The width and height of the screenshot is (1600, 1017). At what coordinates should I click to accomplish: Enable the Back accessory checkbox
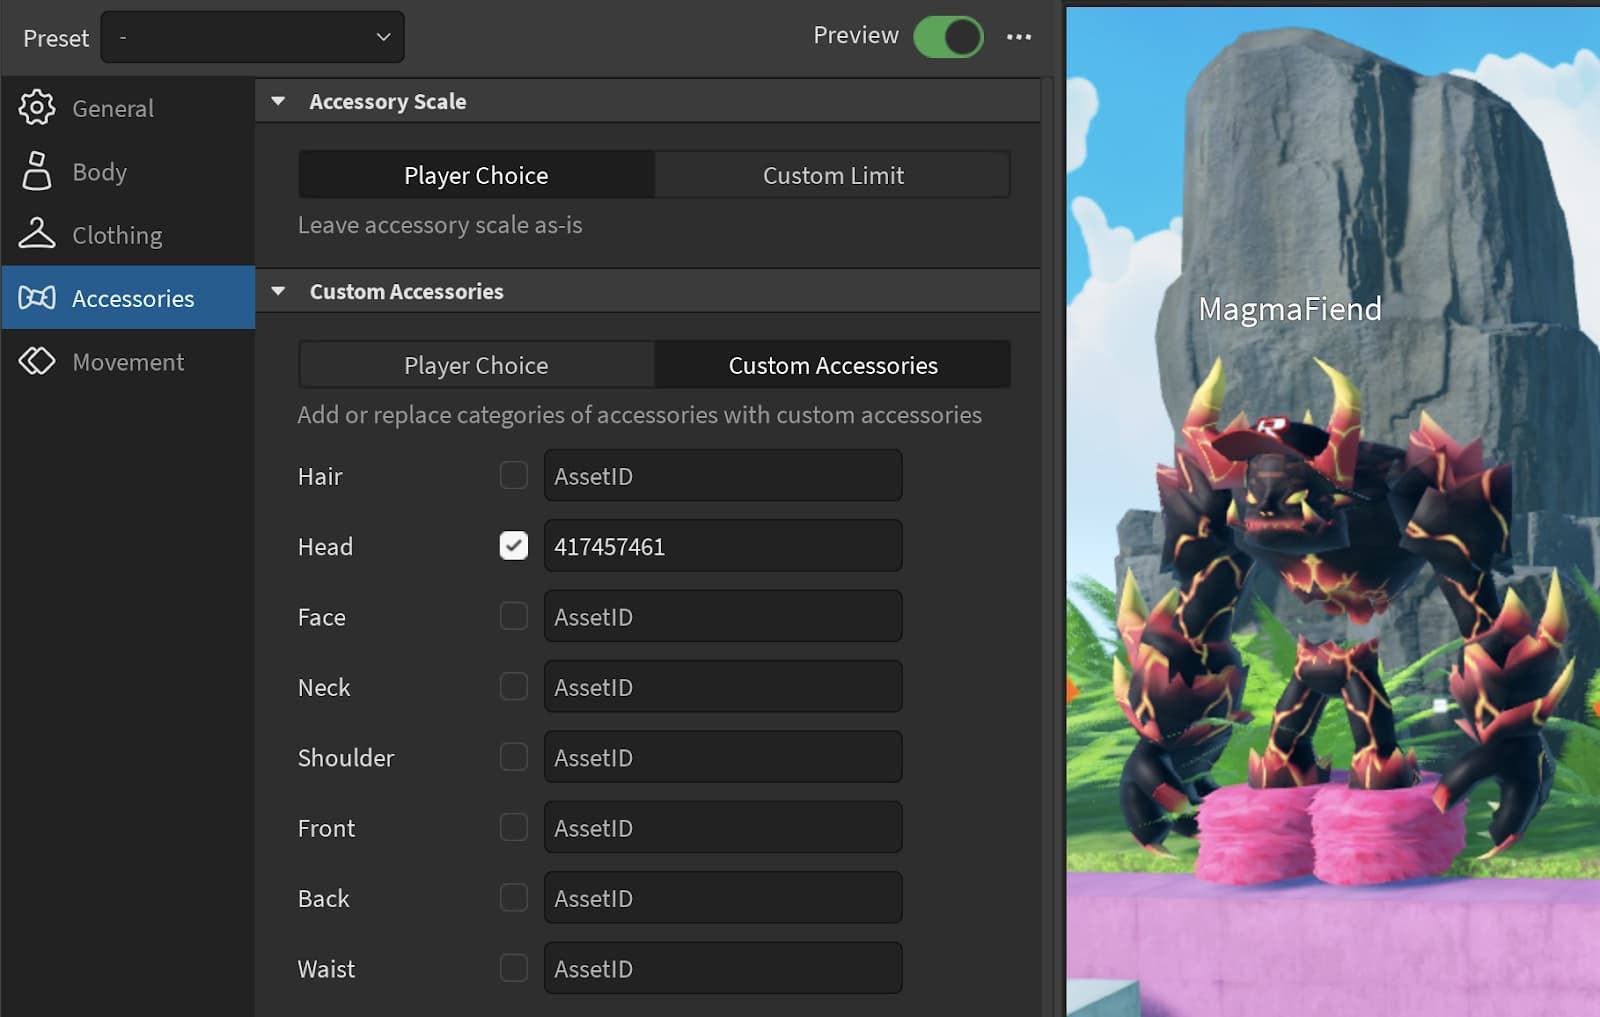tap(514, 898)
